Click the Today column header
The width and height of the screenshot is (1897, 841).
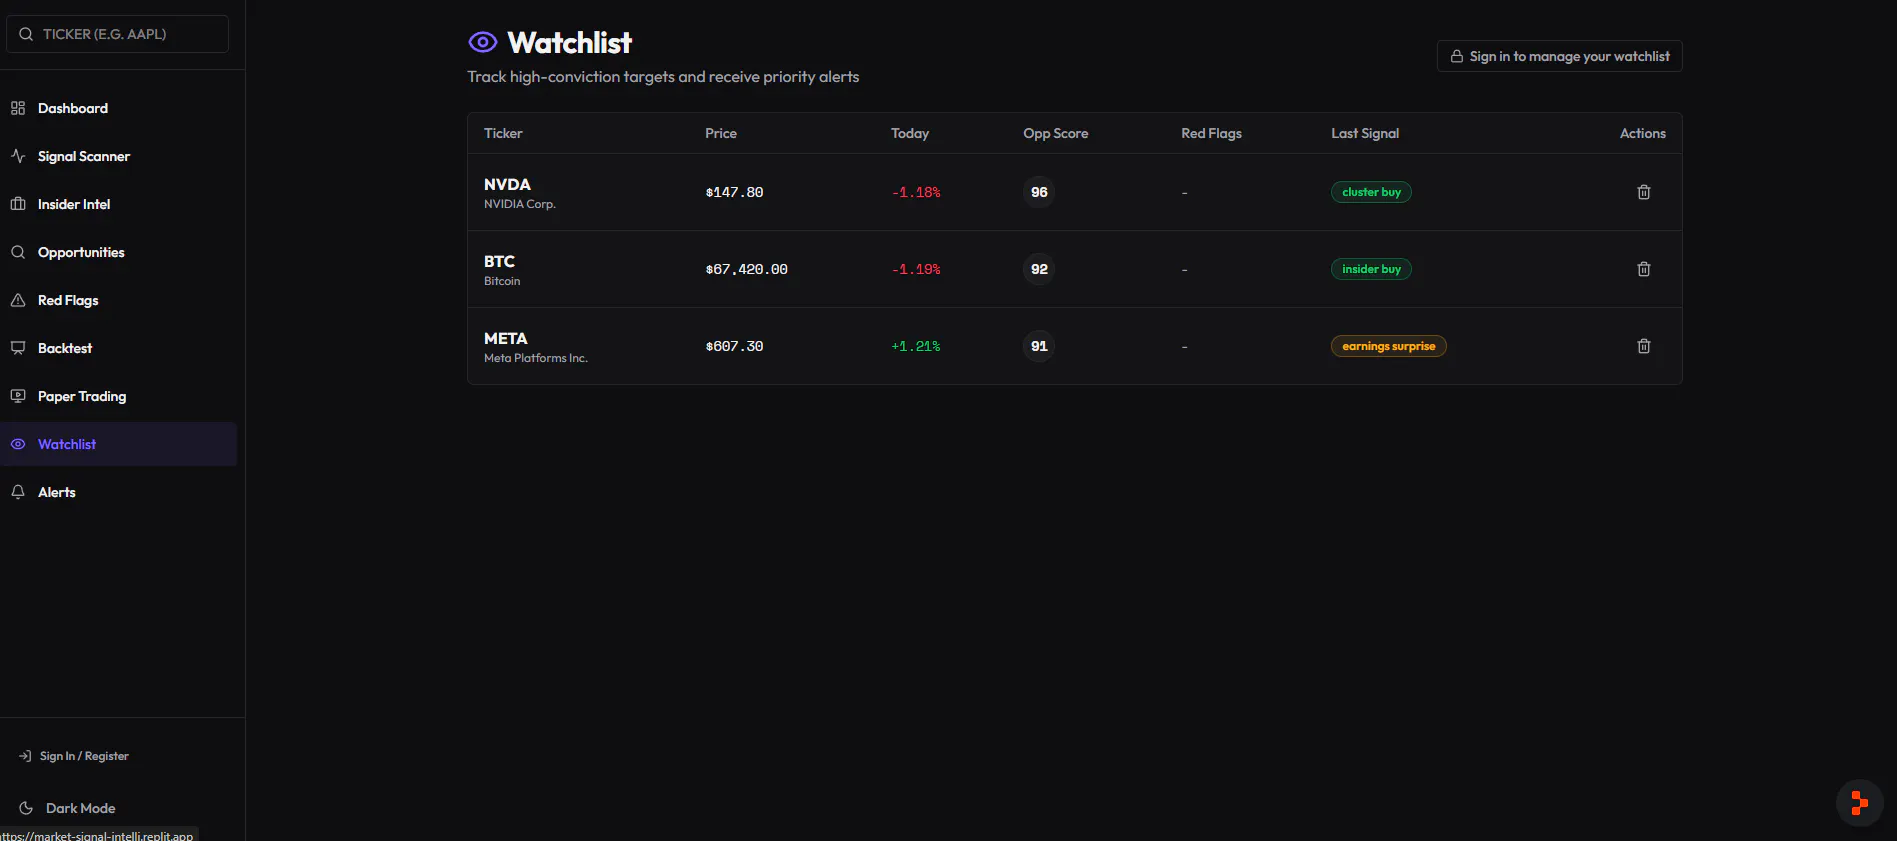(910, 133)
